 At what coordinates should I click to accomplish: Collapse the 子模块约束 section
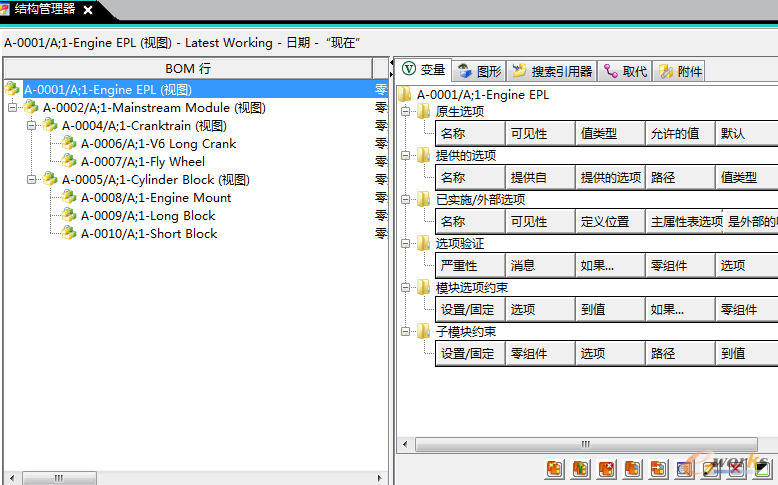pyautogui.click(x=407, y=332)
